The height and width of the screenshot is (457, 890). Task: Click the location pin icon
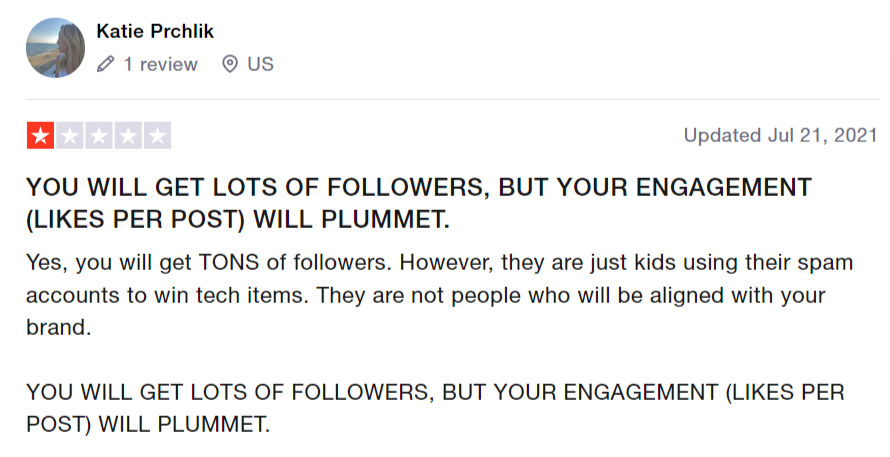[230, 64]
